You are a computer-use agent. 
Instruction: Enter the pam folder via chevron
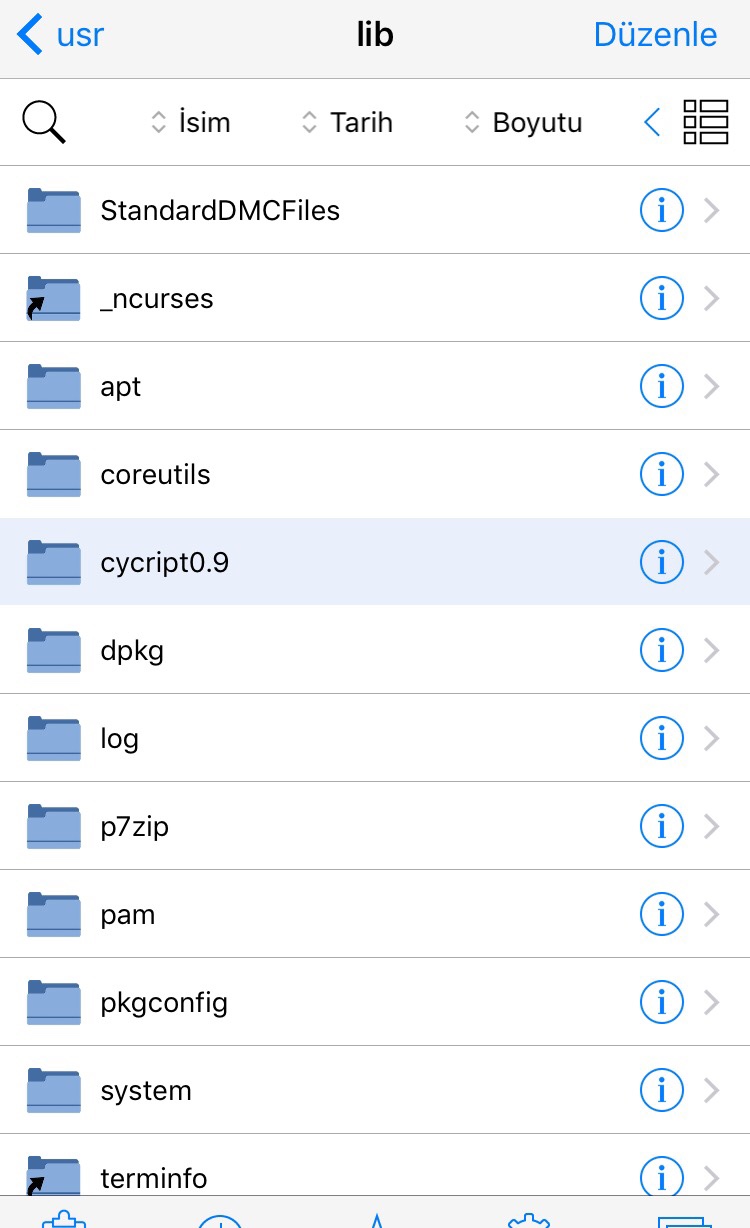tap(712, 915)
